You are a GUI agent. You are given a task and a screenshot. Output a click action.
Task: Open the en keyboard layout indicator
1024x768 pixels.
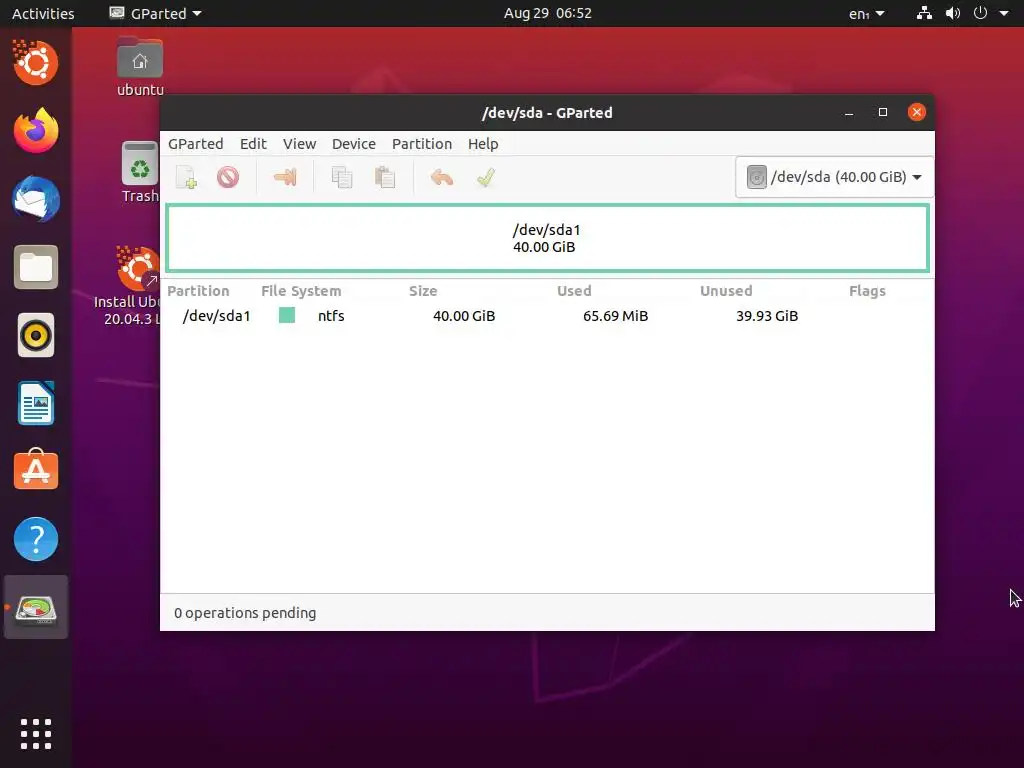tap(866, 13)
